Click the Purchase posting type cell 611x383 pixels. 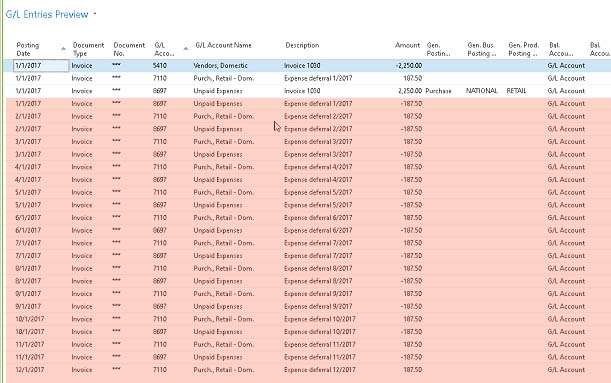(438, 91)
